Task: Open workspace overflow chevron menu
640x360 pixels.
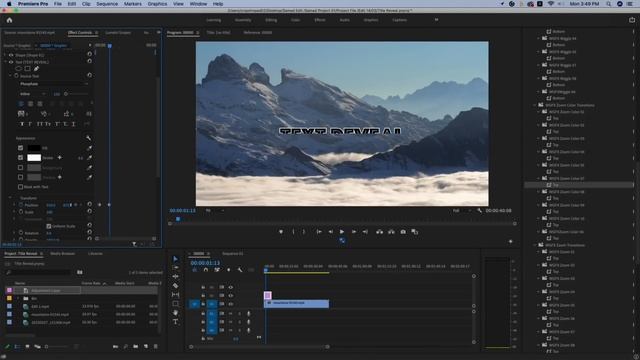Action: click(436, 20)
